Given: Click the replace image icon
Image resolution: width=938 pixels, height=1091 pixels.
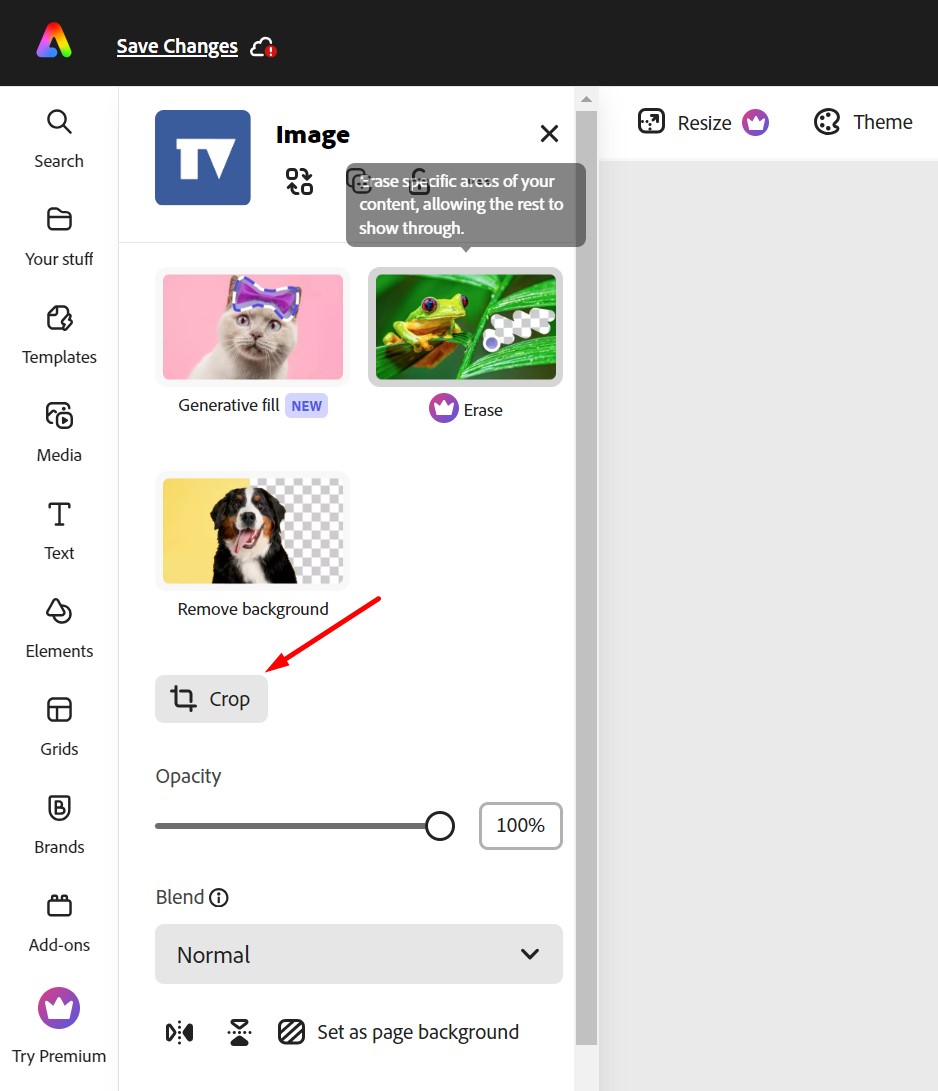Looking at the screenshot, I should pos(299,181).
